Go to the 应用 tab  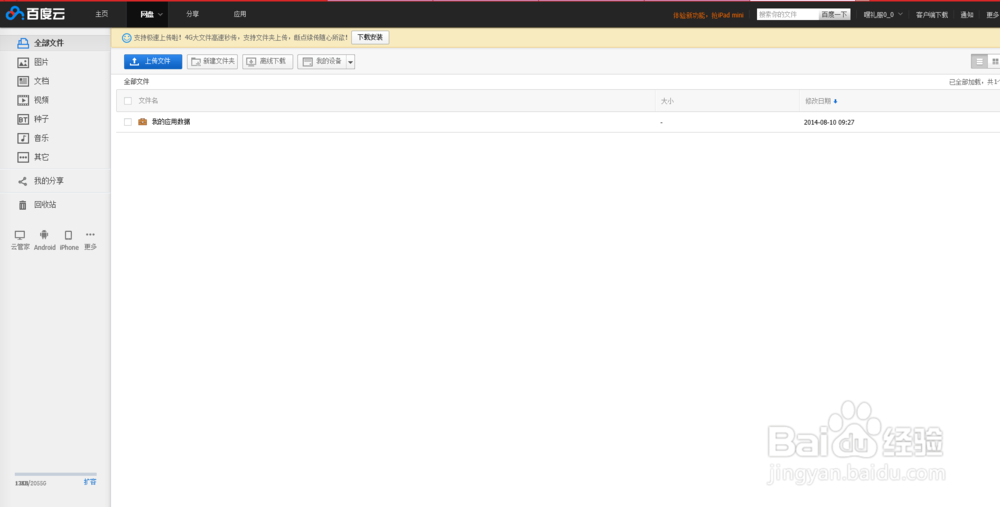239,14
